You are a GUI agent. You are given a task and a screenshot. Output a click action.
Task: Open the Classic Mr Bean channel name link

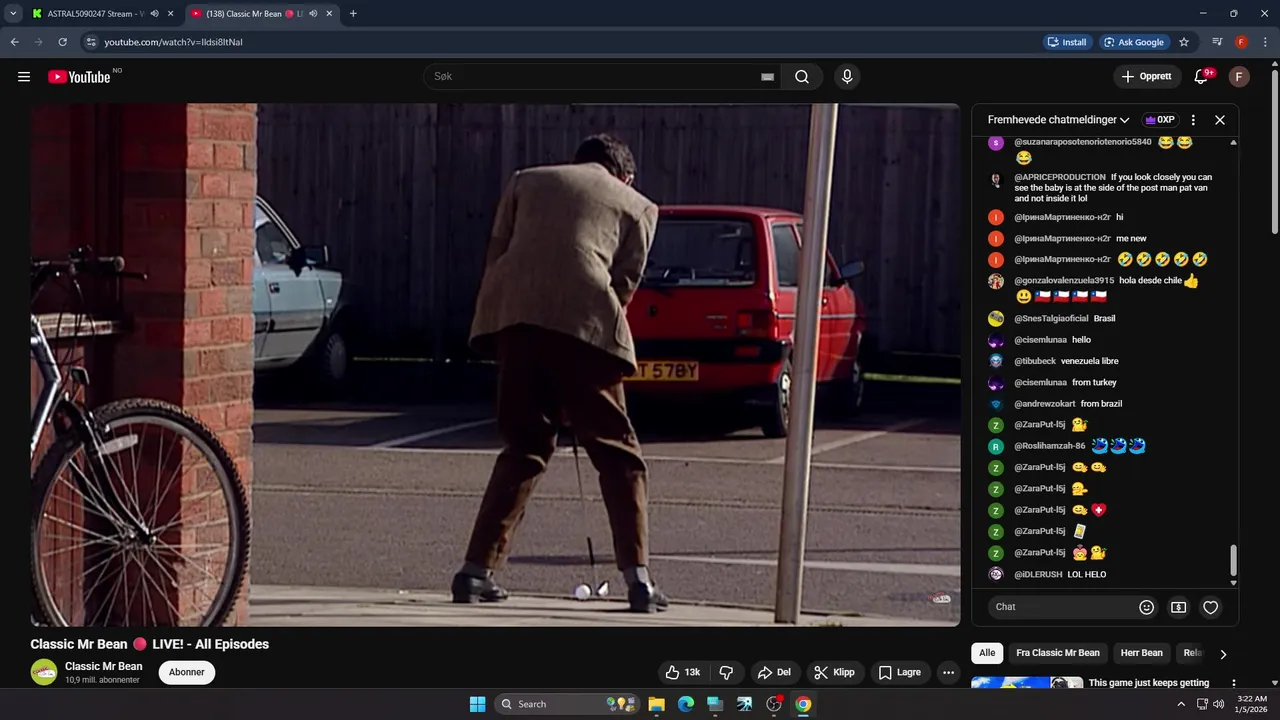(104, 666)
